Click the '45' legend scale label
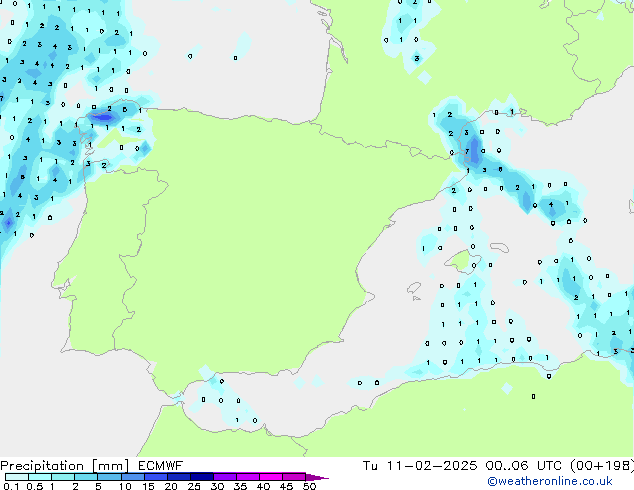This screenshot has width=634, height=490. click(286, 486)
